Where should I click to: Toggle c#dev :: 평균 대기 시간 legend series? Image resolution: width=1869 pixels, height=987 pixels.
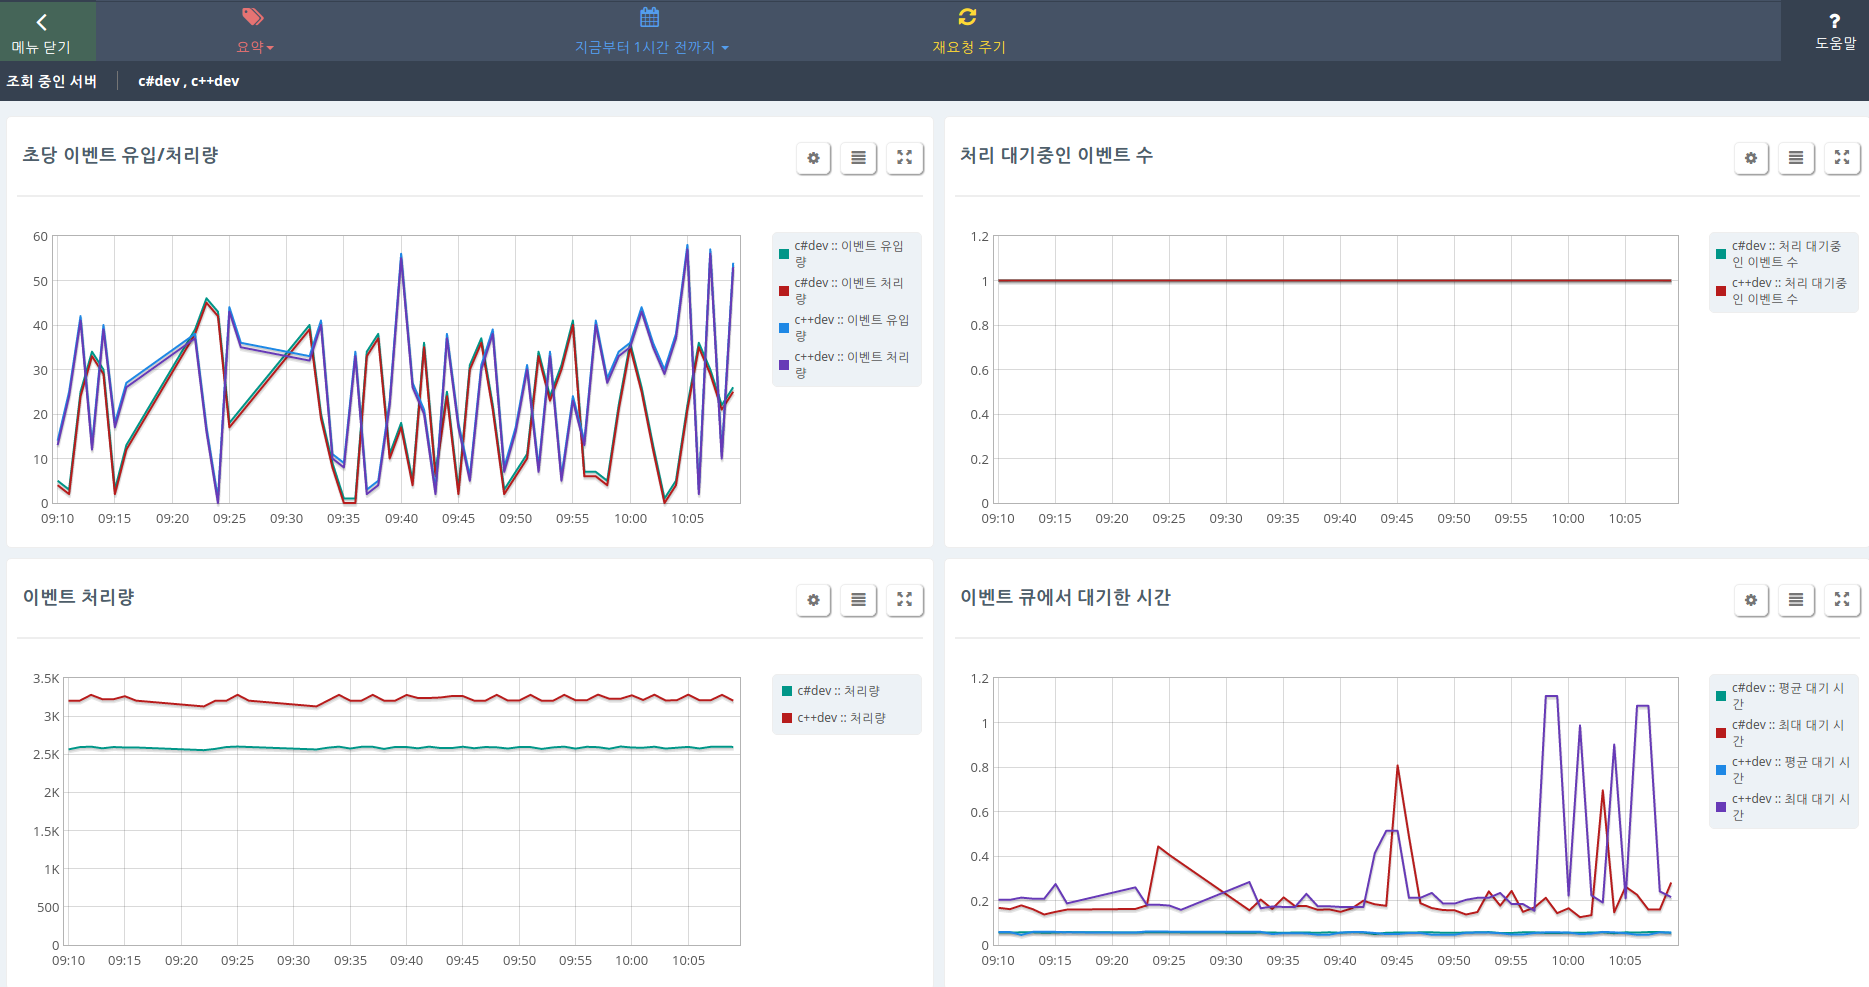click(x=1782, y=696)
